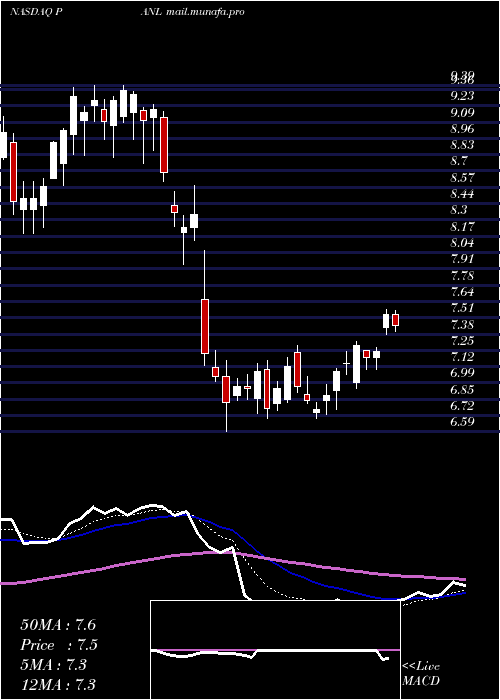Select the 6.99 price axis label

462,373
